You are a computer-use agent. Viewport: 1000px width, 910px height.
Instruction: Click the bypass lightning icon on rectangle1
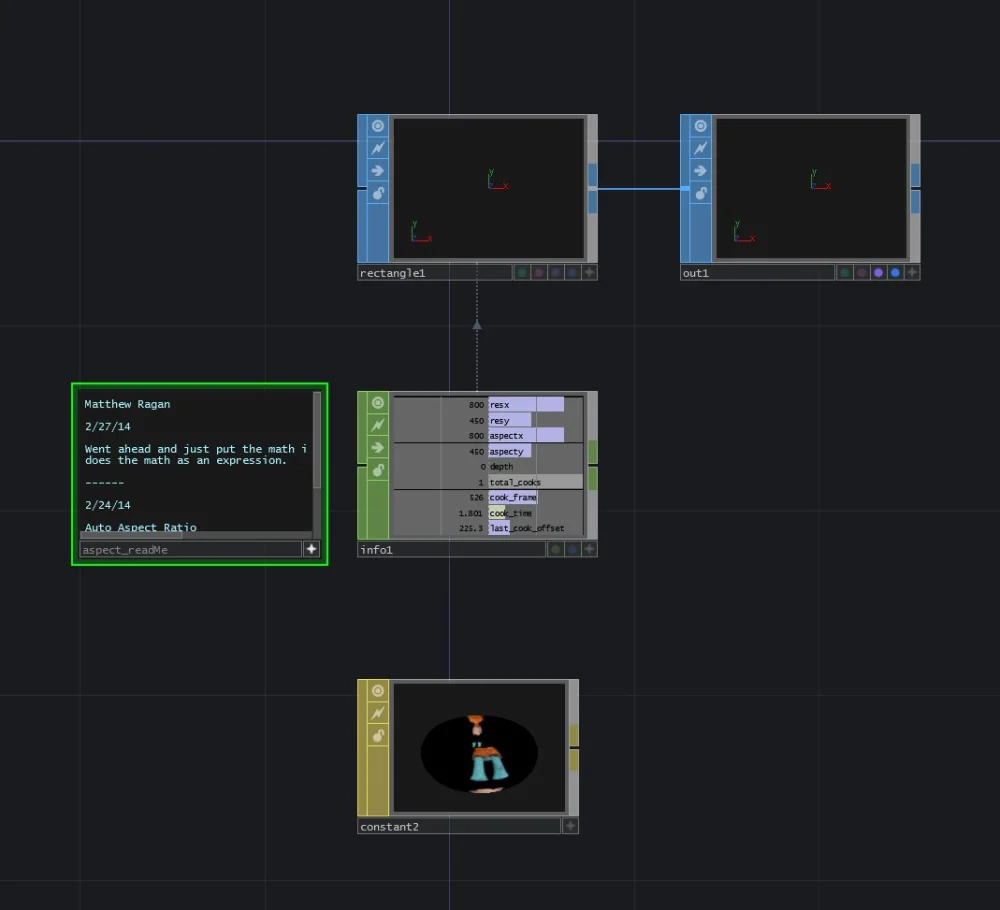click(378, 148)
